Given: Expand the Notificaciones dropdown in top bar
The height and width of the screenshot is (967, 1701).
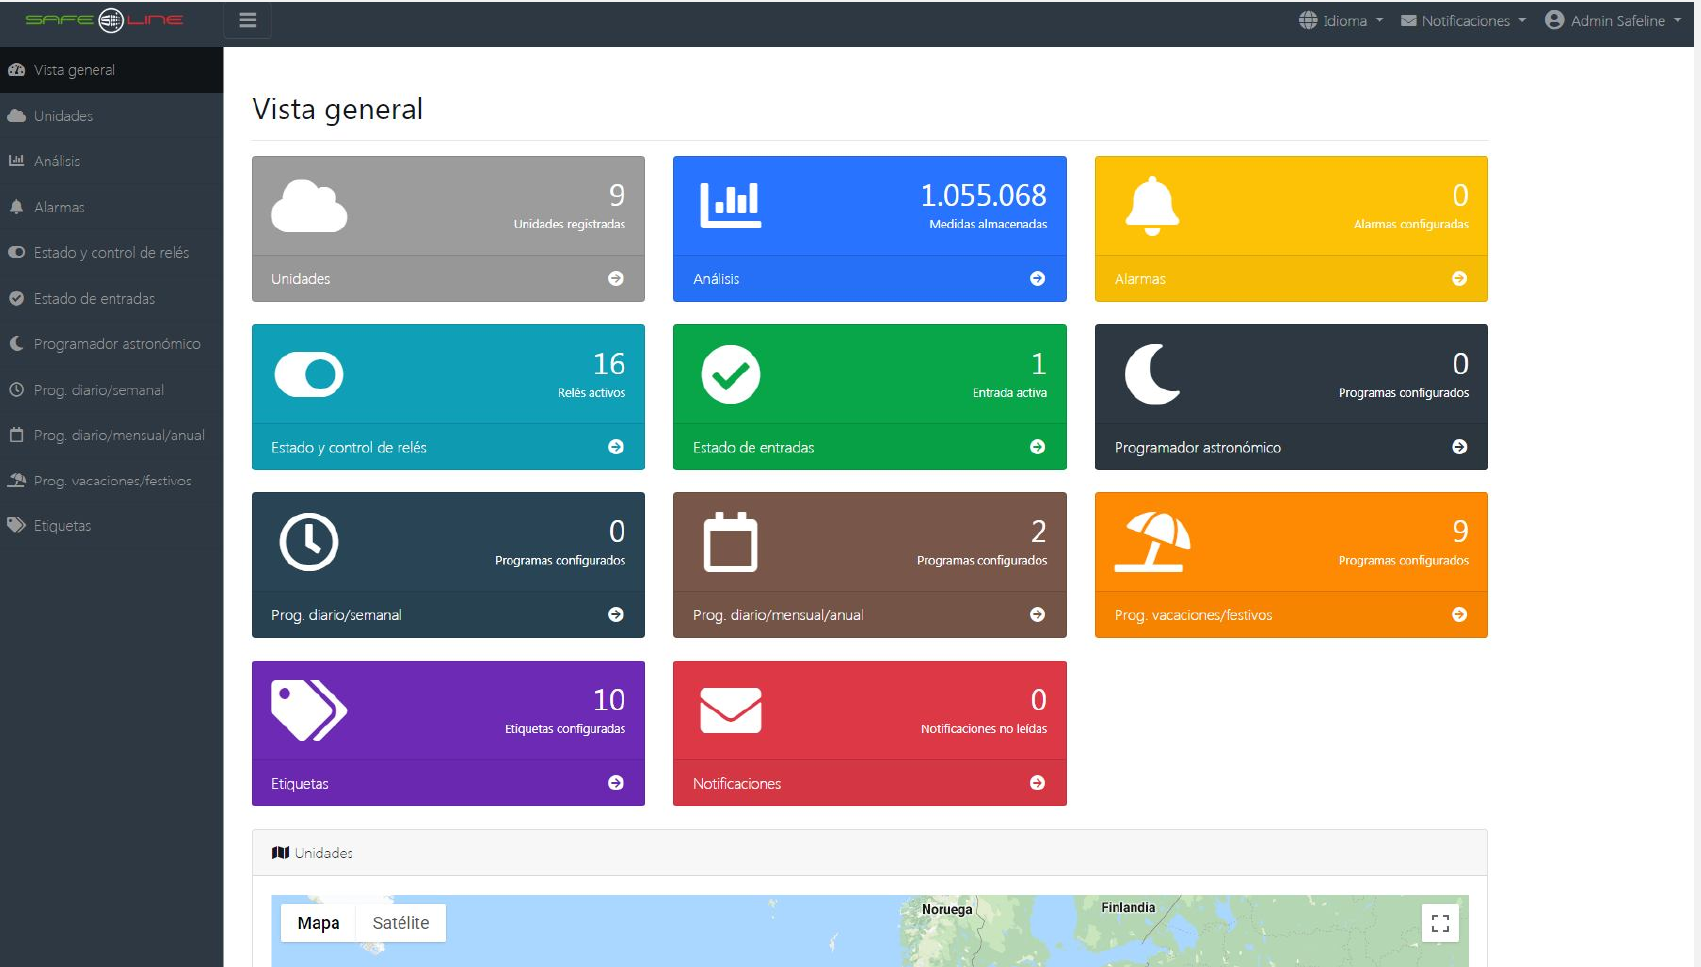Looking at the screenshot, I should coord(1464,20).
